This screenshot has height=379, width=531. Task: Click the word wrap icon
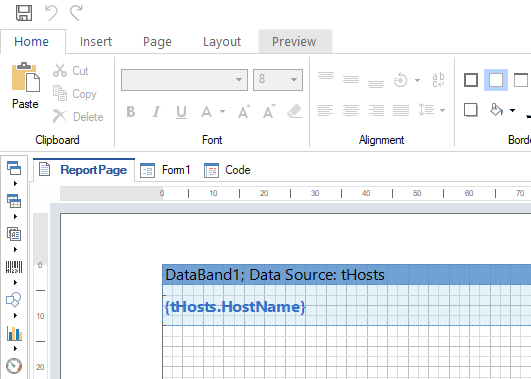(x=438, y=80)
